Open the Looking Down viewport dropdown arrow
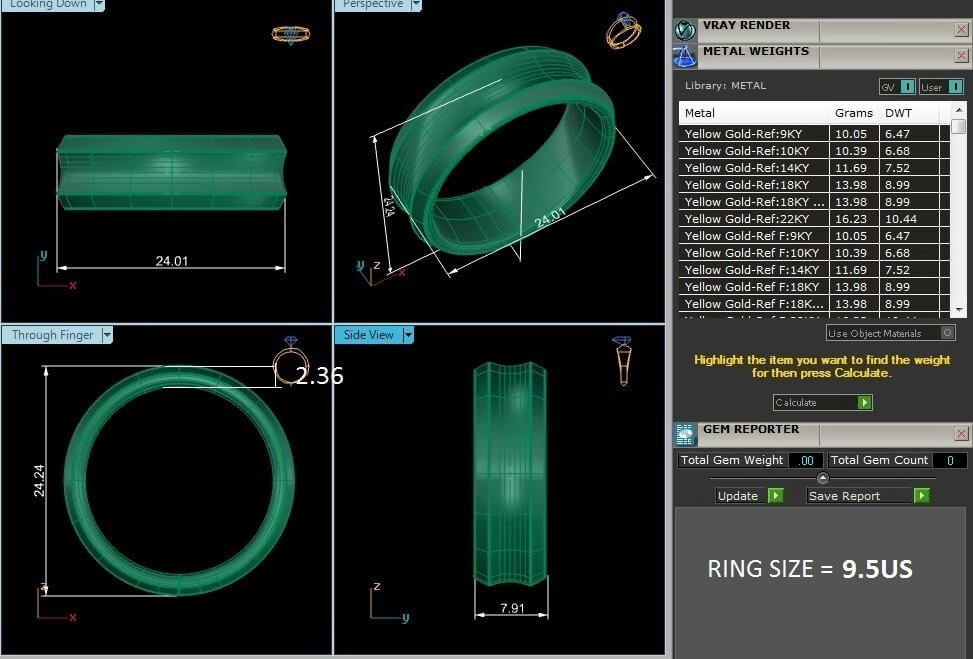This screenshot has width=973, height=659. click(x=99, y=4)
